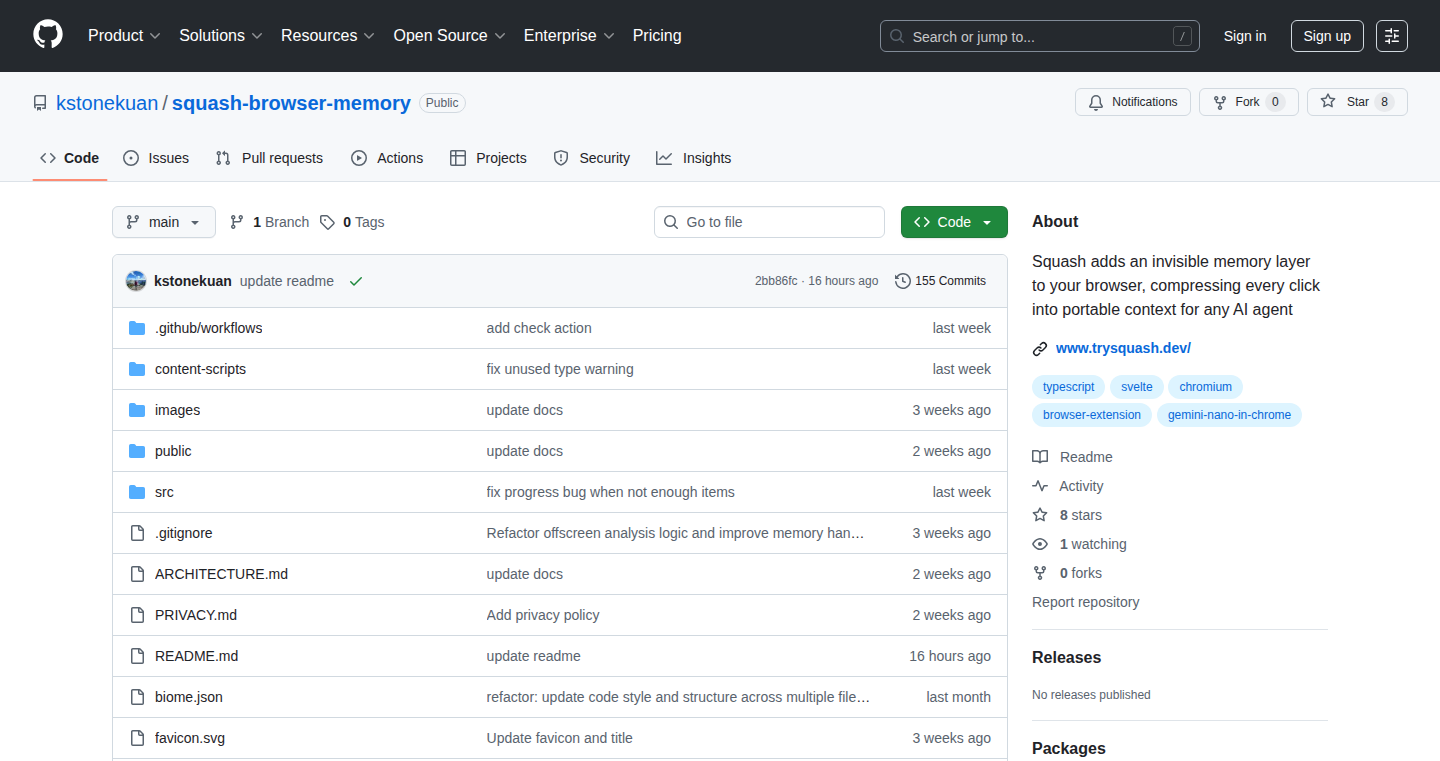Click the Sign in link
Viewport: 1440px width, 761px height.
click(1245, 36)
